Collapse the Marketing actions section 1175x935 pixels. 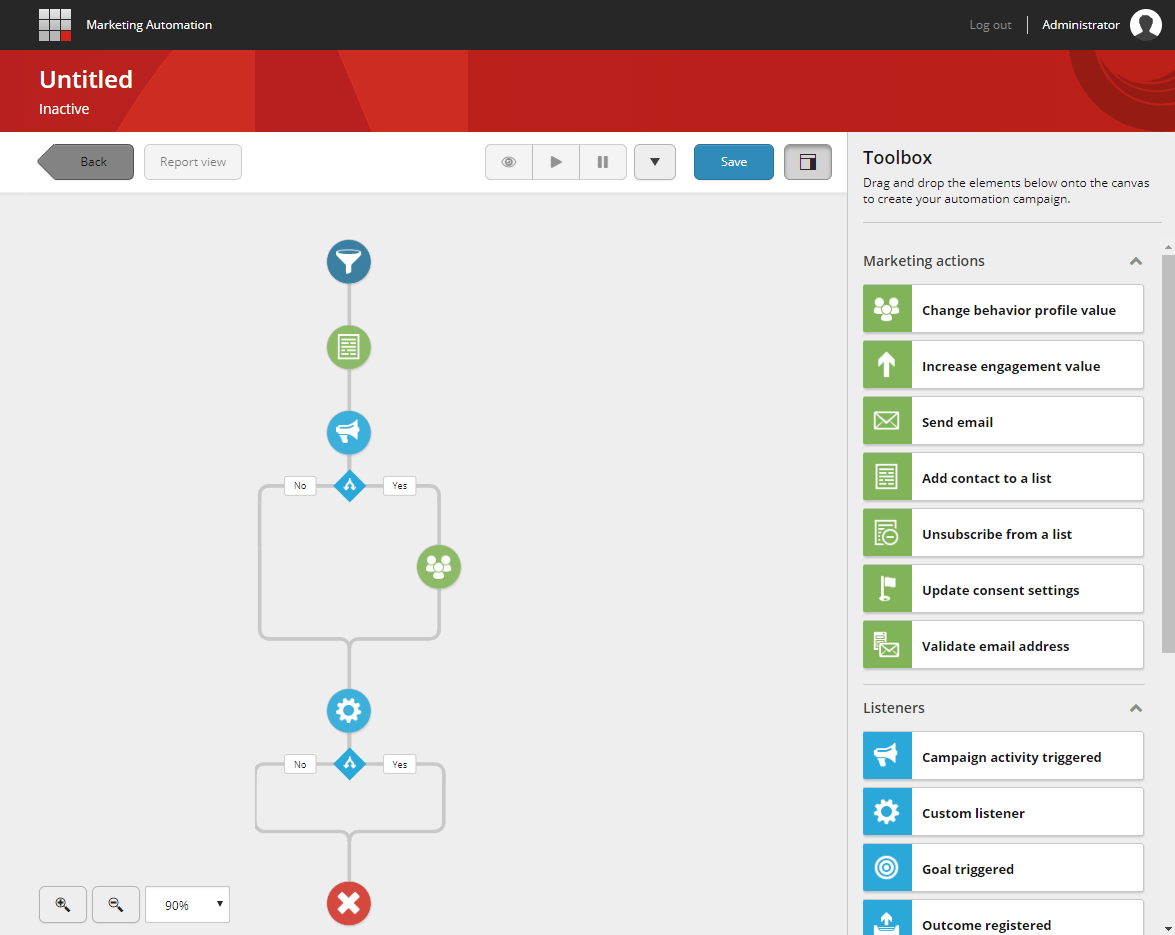pos(1135,261)
